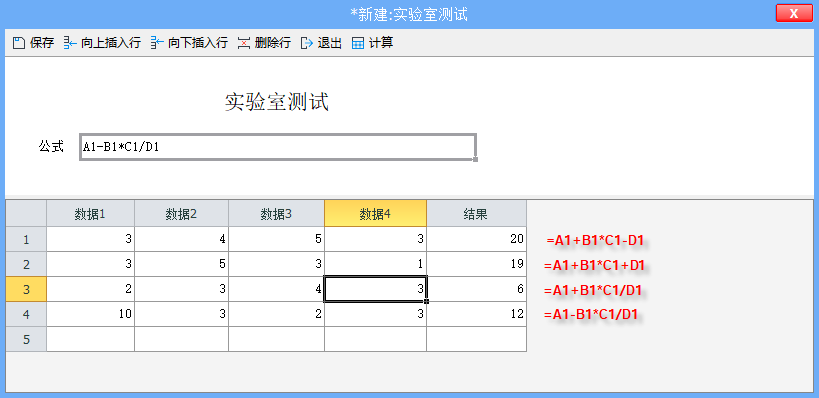Click row 4 数据1 cell showing 10

click(90, 314)
